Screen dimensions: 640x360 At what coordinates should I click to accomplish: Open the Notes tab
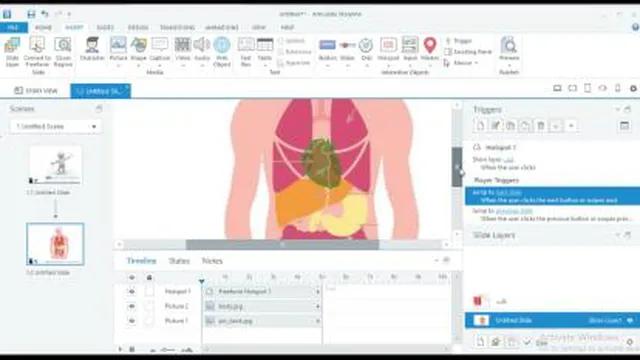(x=212, y=261)
